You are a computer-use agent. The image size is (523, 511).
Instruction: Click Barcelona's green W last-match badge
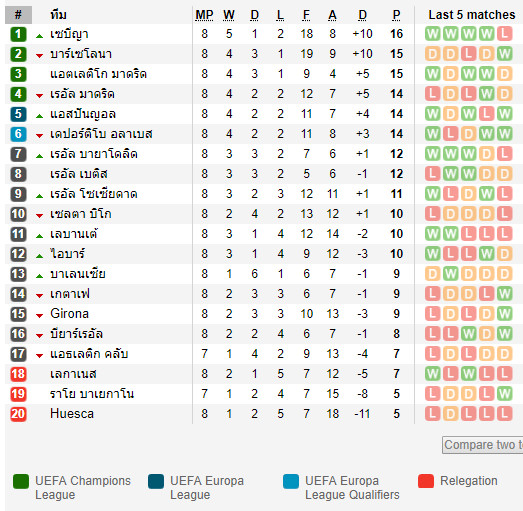tap(504, 54)
